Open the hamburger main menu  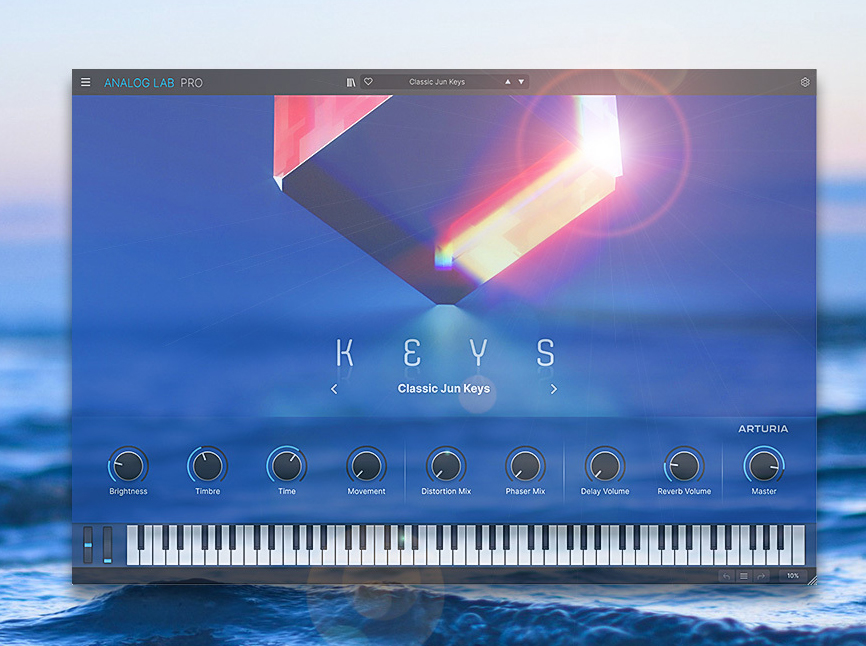(86, 82)
